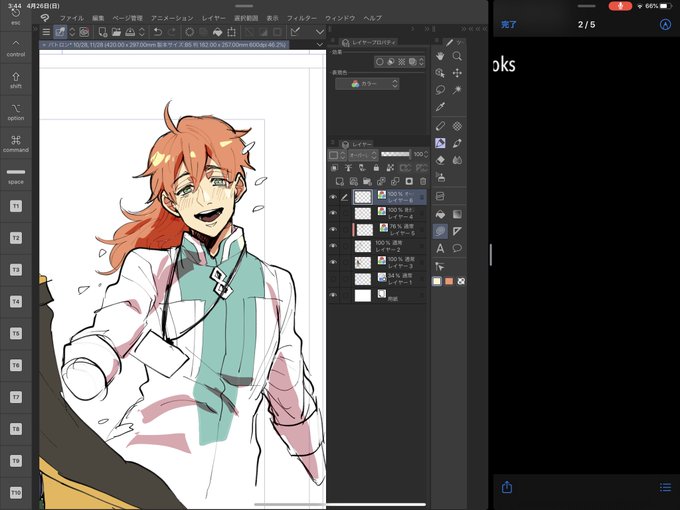Select the Eraser tool
The image size is (680, 510).
click(440, 160)
